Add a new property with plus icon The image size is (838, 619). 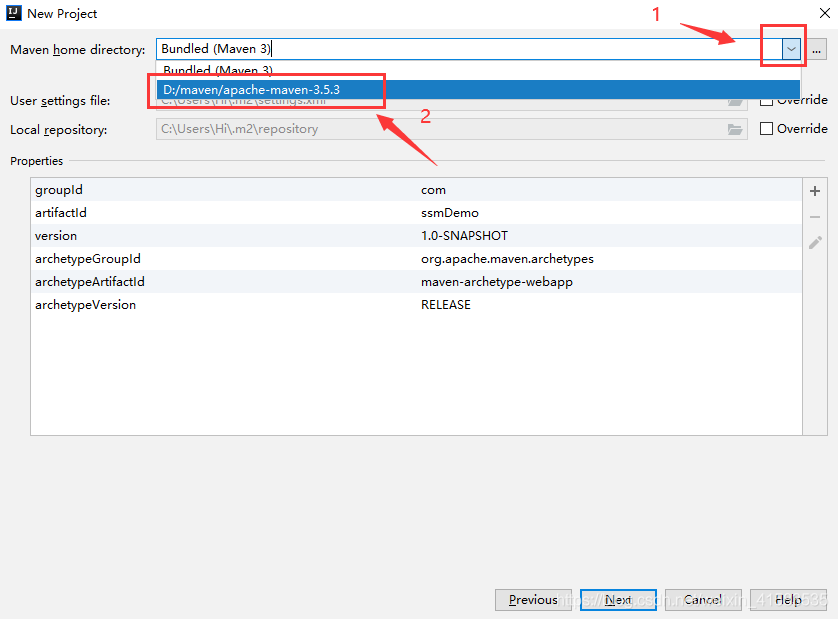click(x=815, y=191)
